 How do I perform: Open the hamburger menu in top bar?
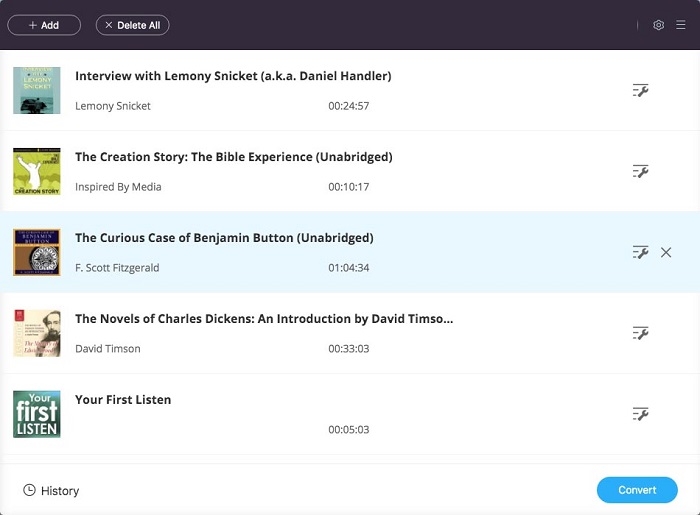tap(681, 25)
